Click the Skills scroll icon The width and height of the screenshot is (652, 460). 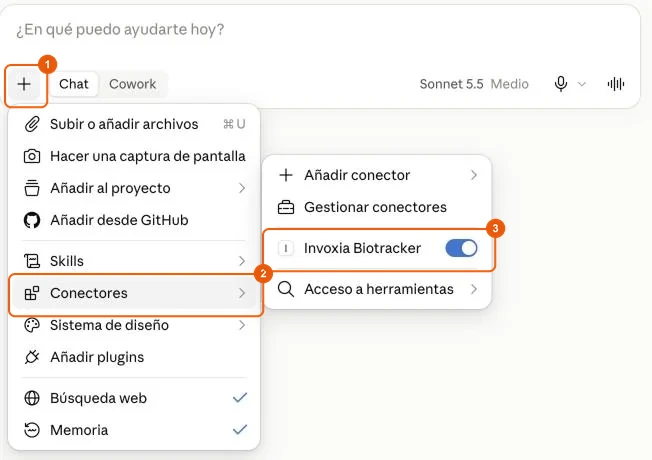pos(32,261)
